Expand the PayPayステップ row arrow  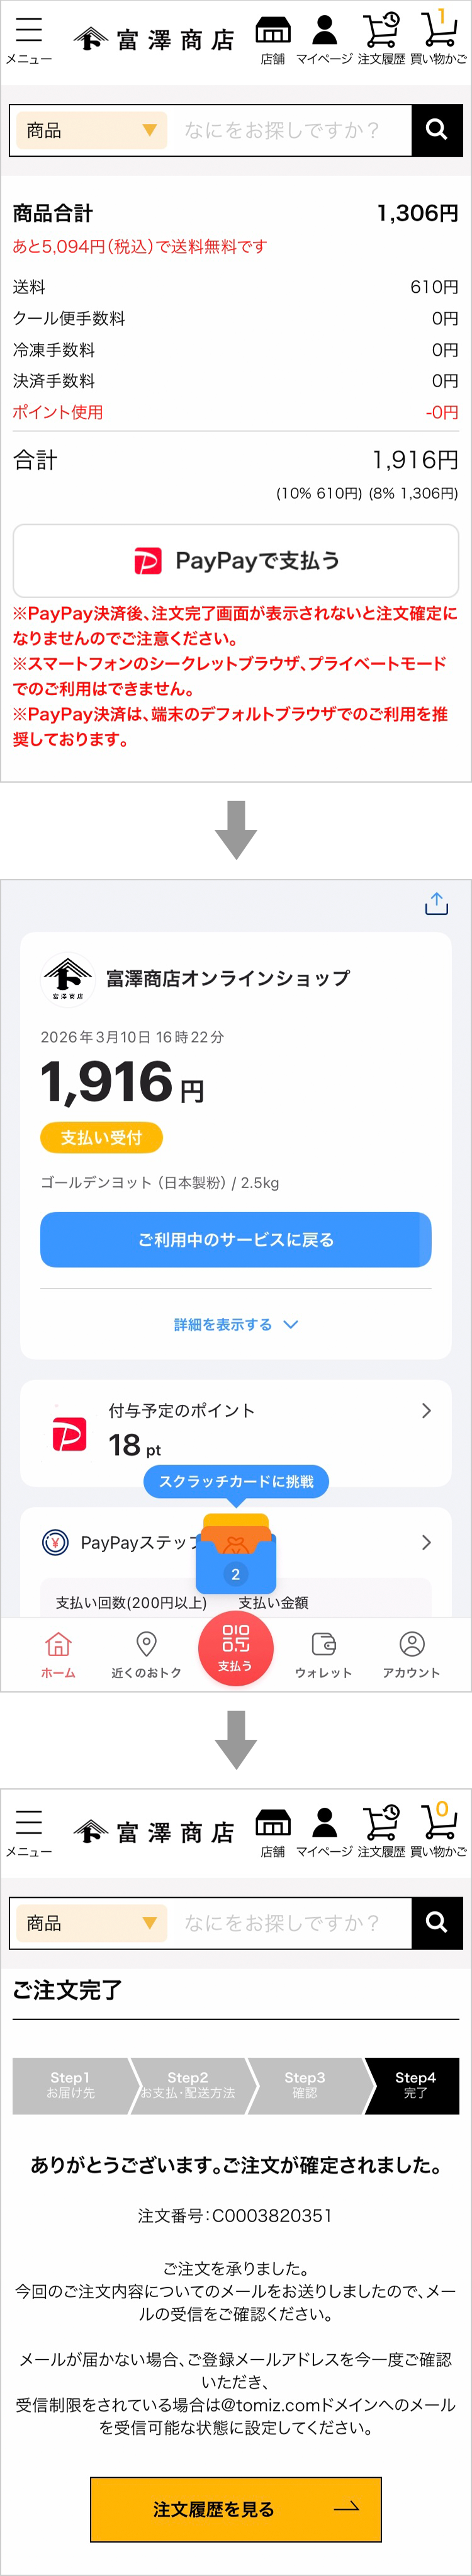tap(426, 1542)
